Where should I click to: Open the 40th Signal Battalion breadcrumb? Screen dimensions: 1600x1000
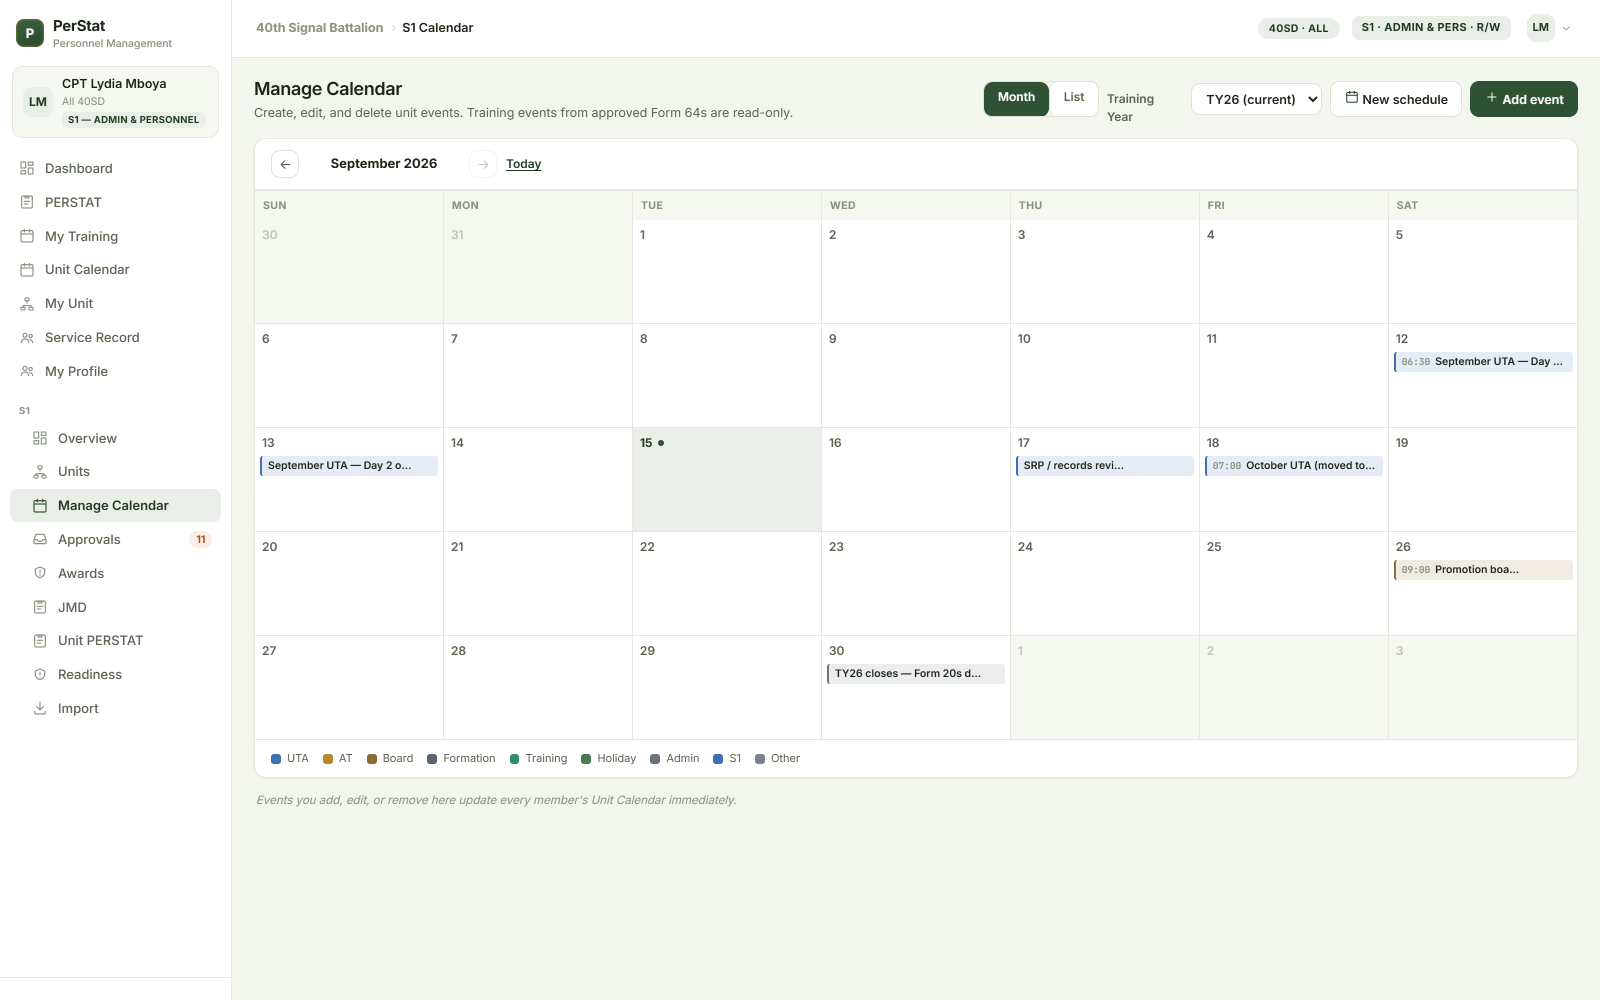point(319,28)
